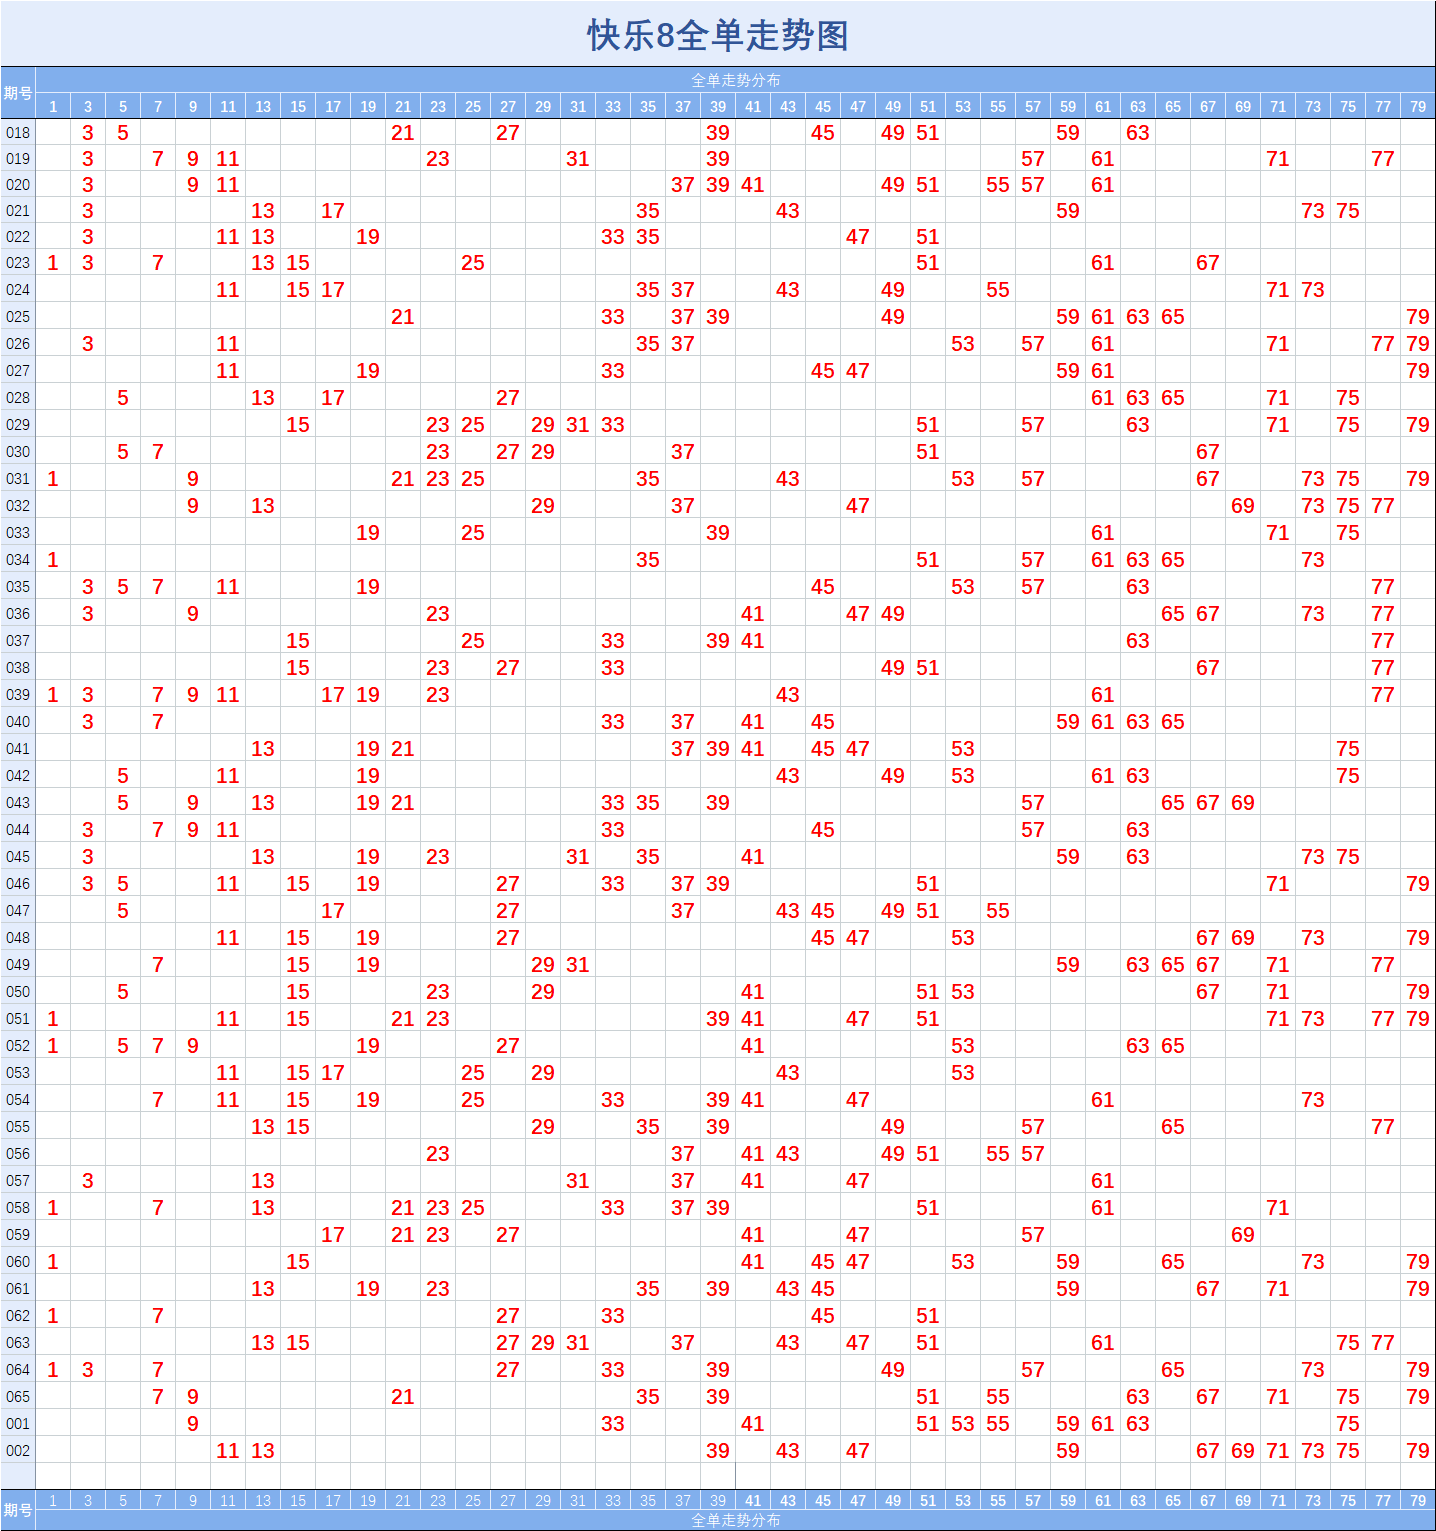Click number 29 in row 029
The image size is (1436, 1531).
(543, 424)
